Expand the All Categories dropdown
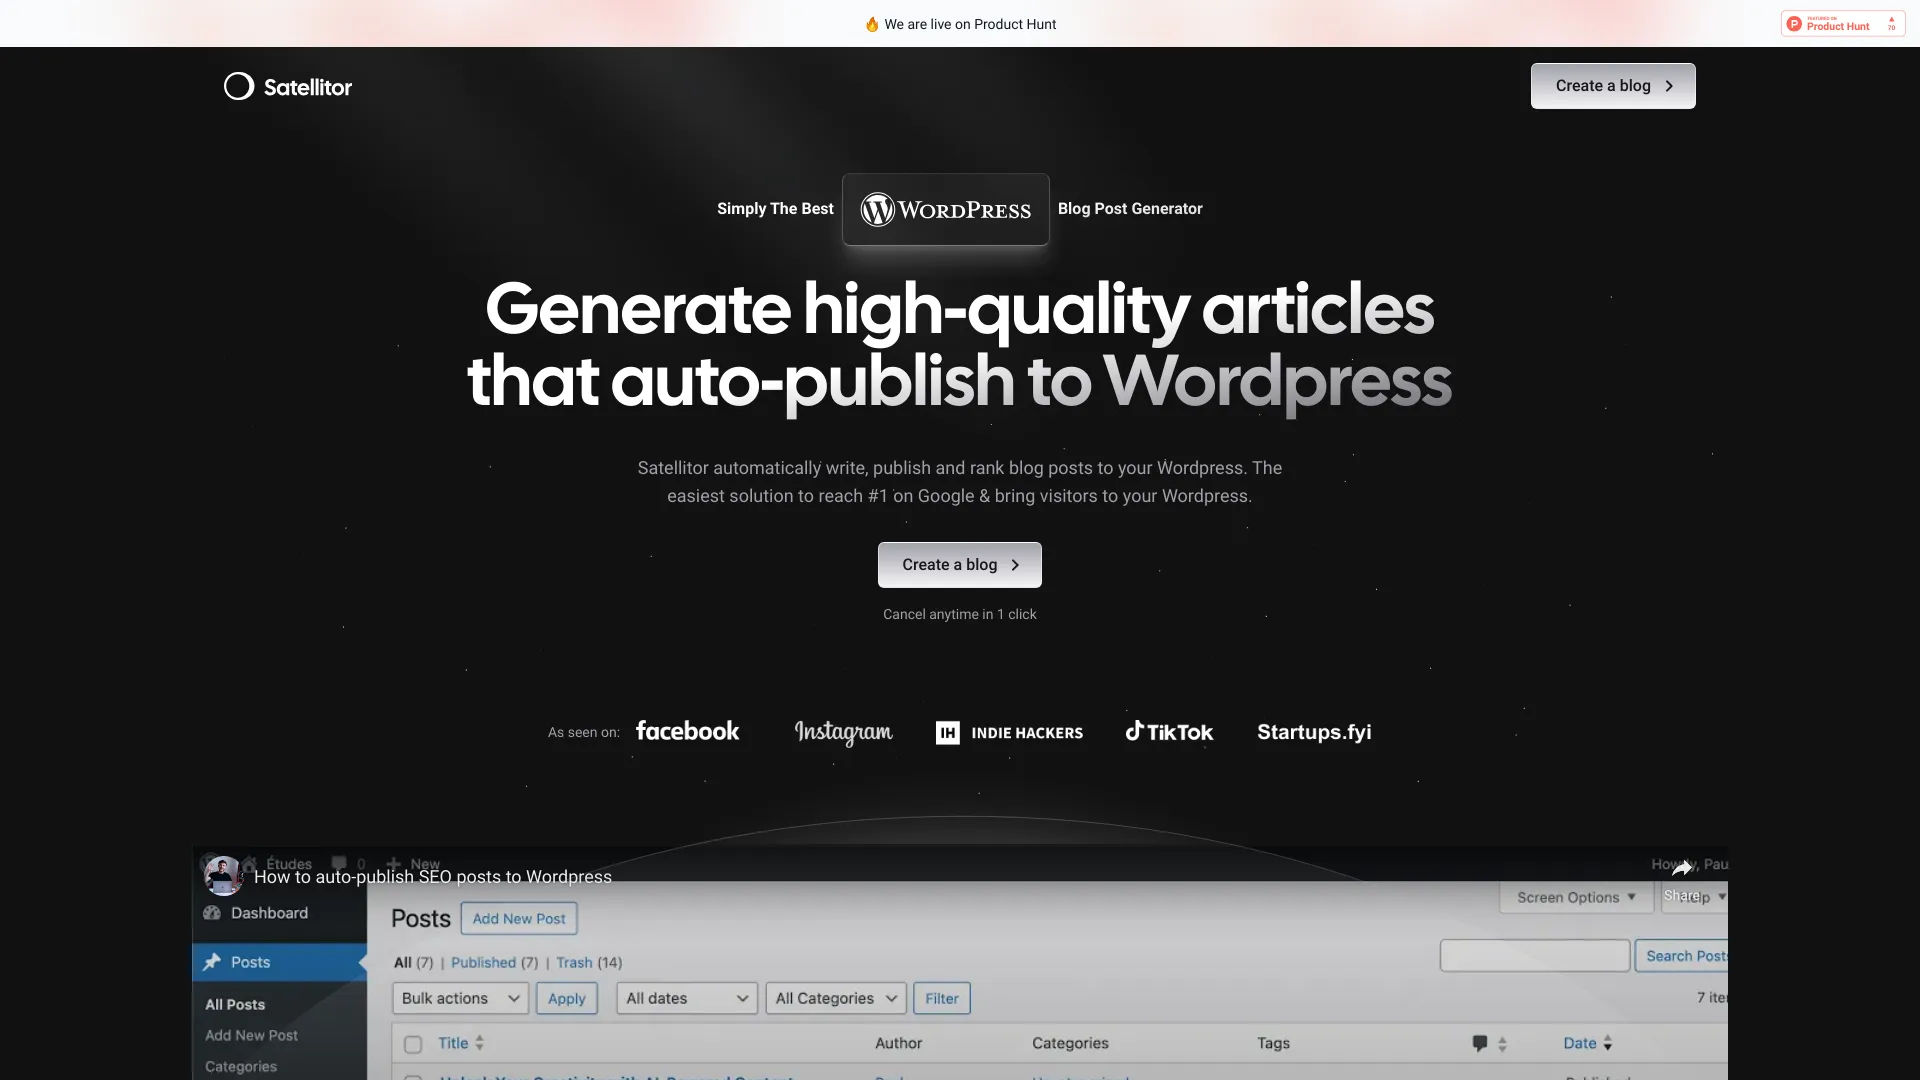This screenshot has width=1920, height=1080. pyautogui.click(x=835, y=997)
